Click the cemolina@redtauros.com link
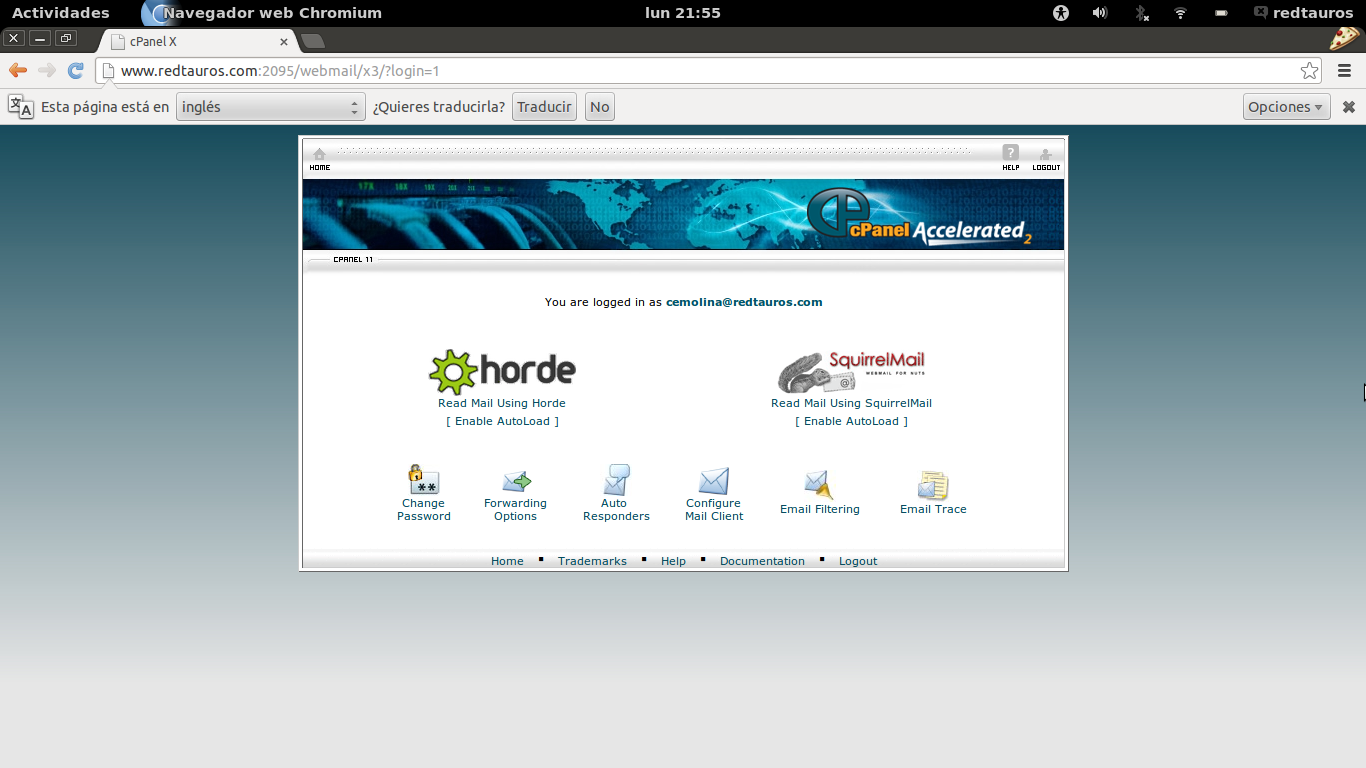This screenshot has height=768, width=1366. point(744,302)
